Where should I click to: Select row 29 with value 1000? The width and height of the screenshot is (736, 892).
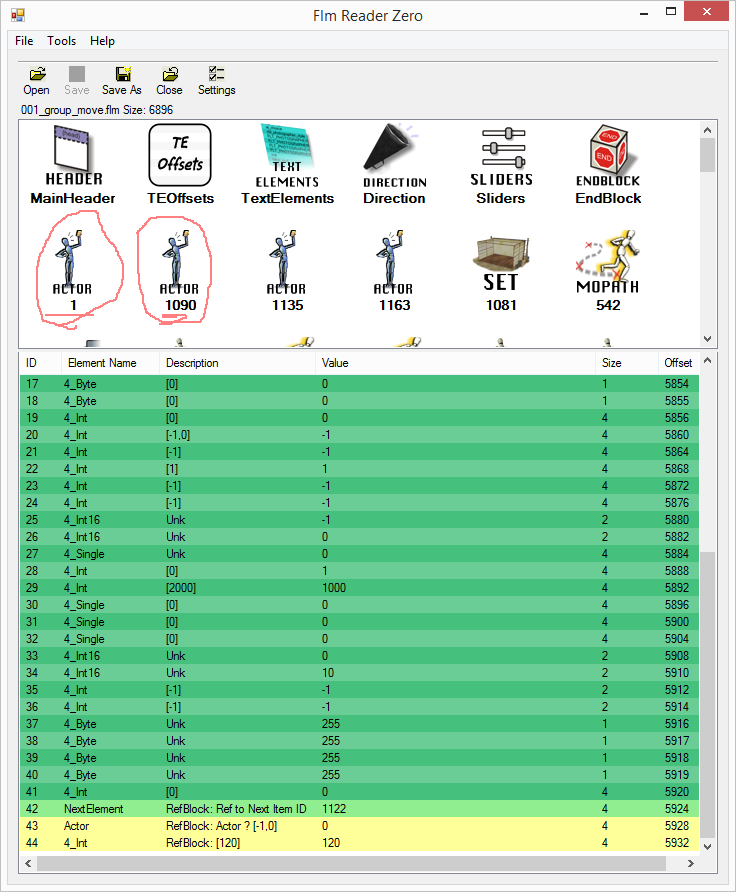point(359,588)
